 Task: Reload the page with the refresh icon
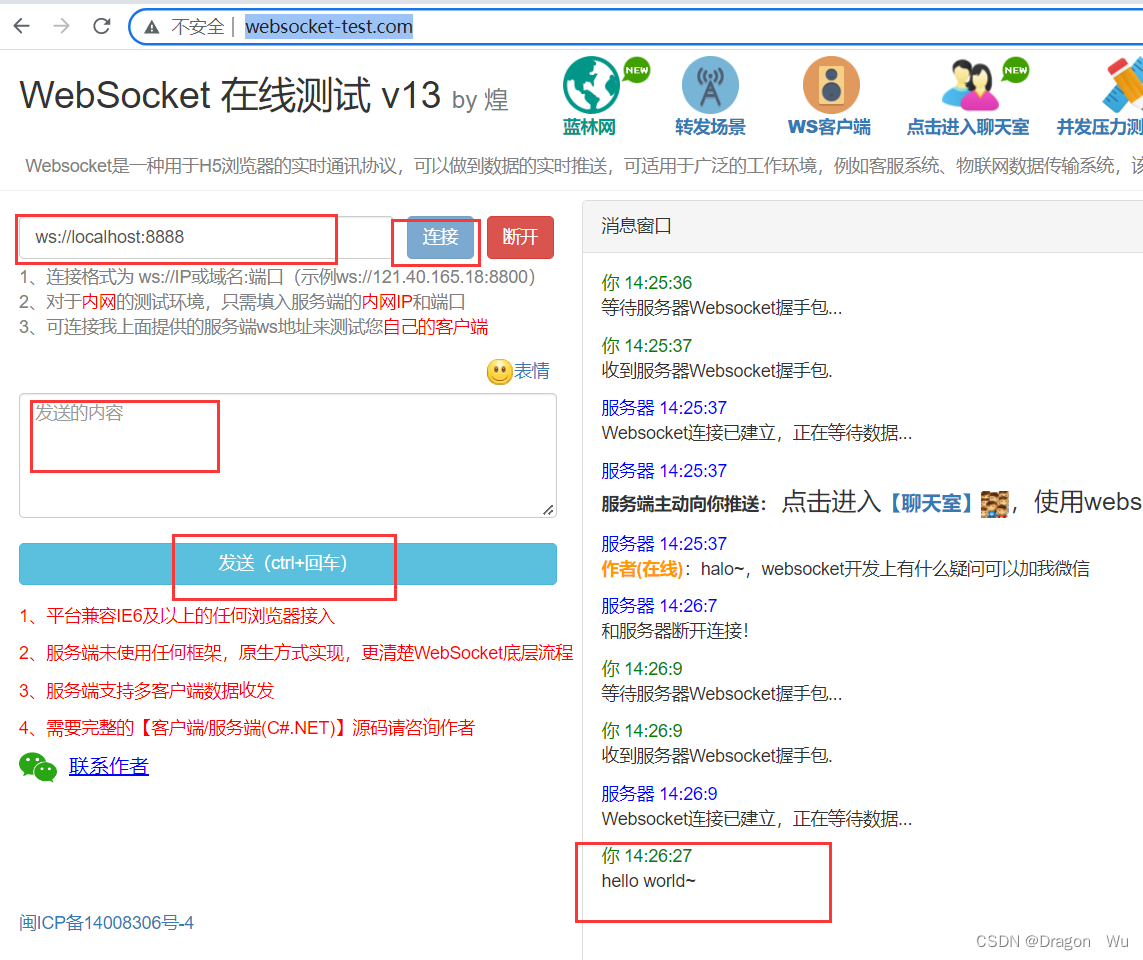click(102, 26)
